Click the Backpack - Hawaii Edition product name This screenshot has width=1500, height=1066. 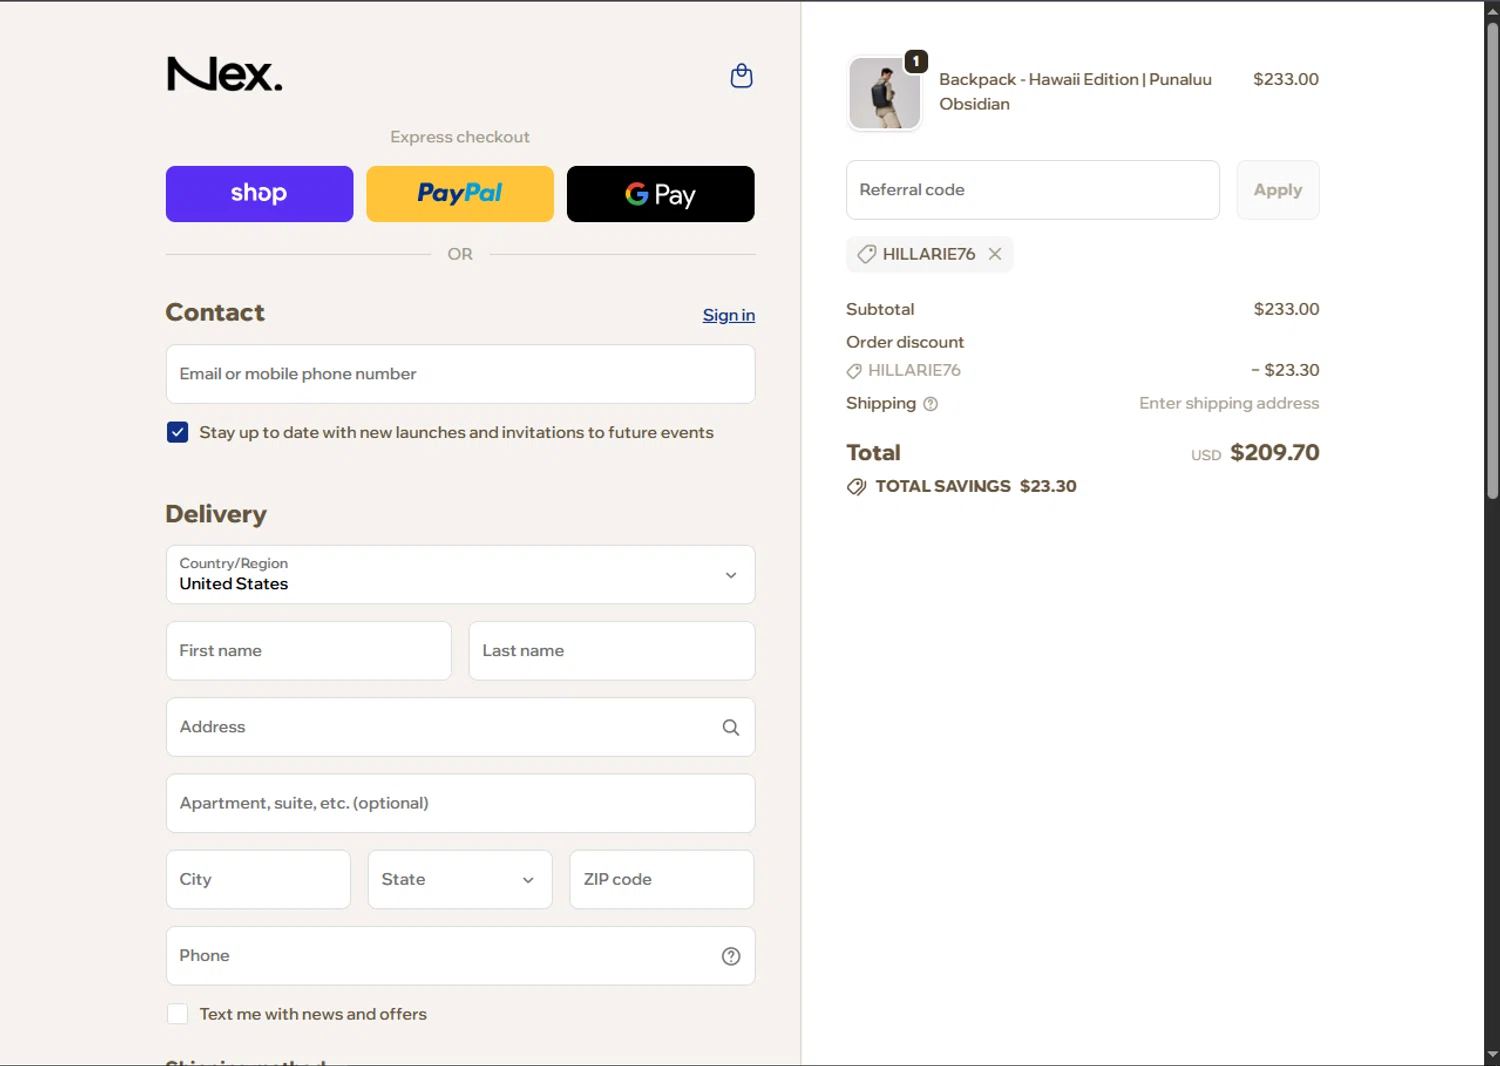coord(1075,91)
